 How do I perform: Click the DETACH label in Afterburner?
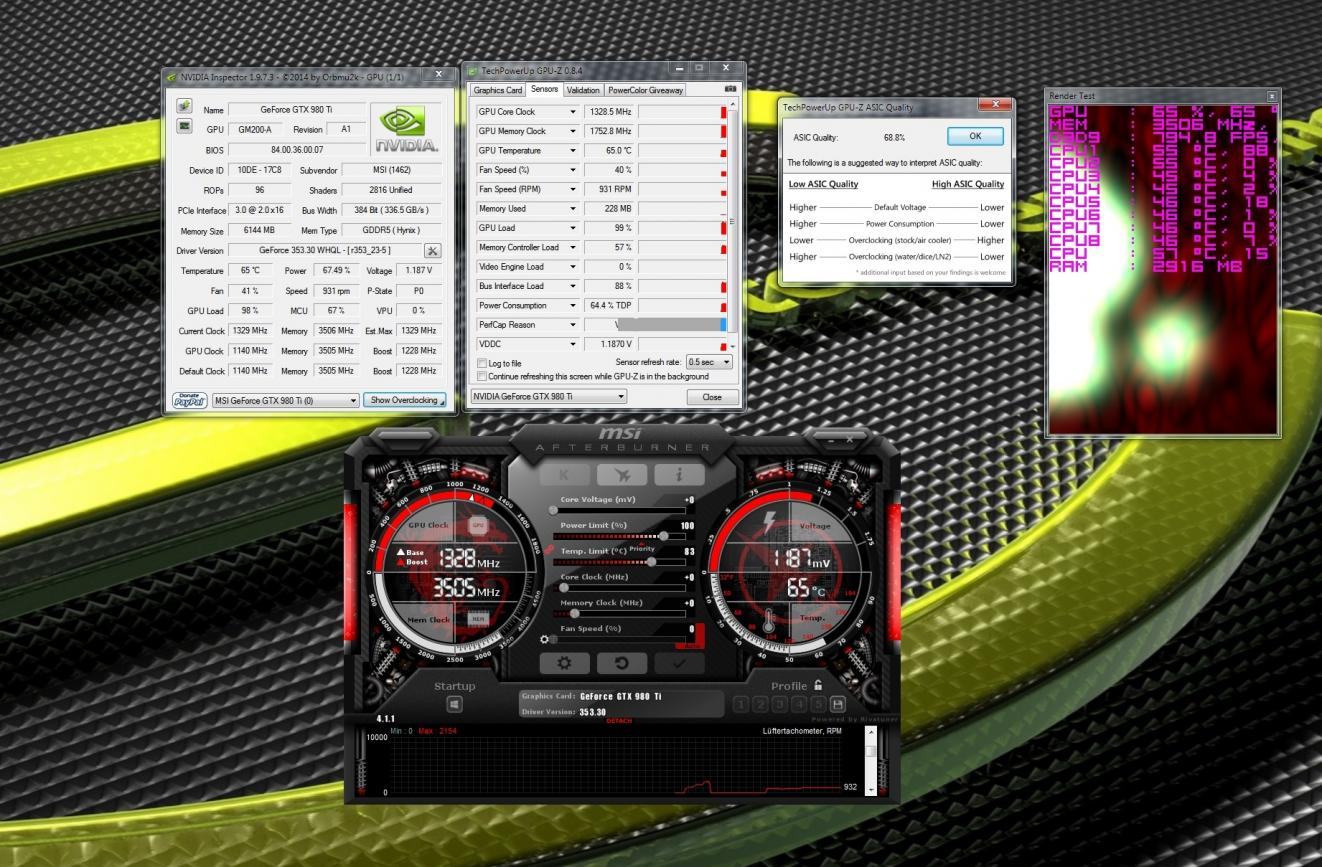click(x=620, y=721)
